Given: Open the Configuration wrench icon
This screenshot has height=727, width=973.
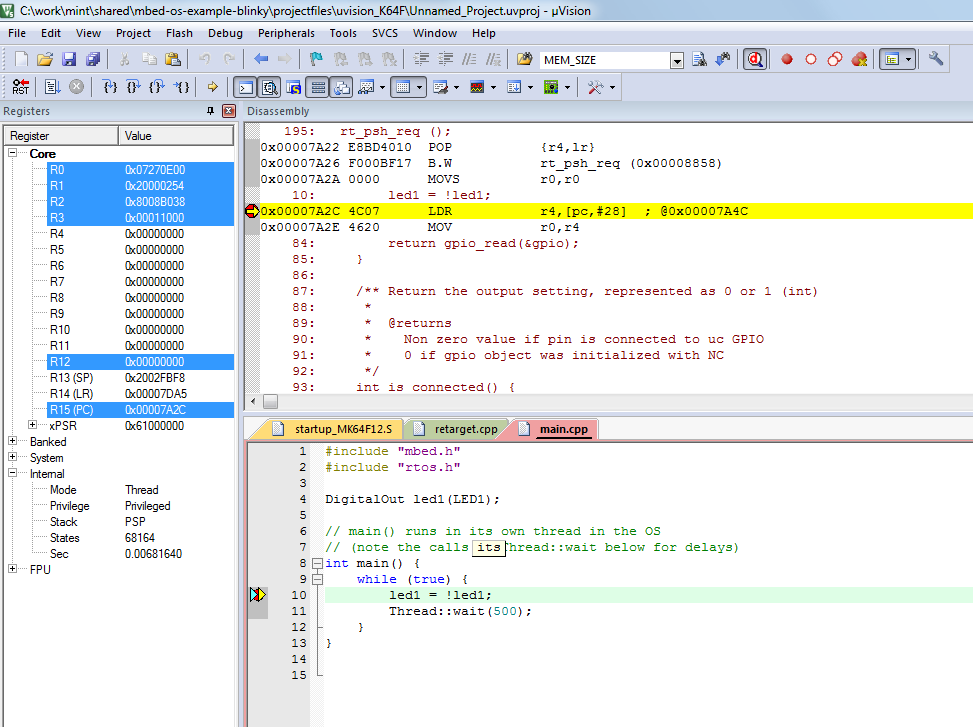Looking at the screenshot, I should click(936, 60).
